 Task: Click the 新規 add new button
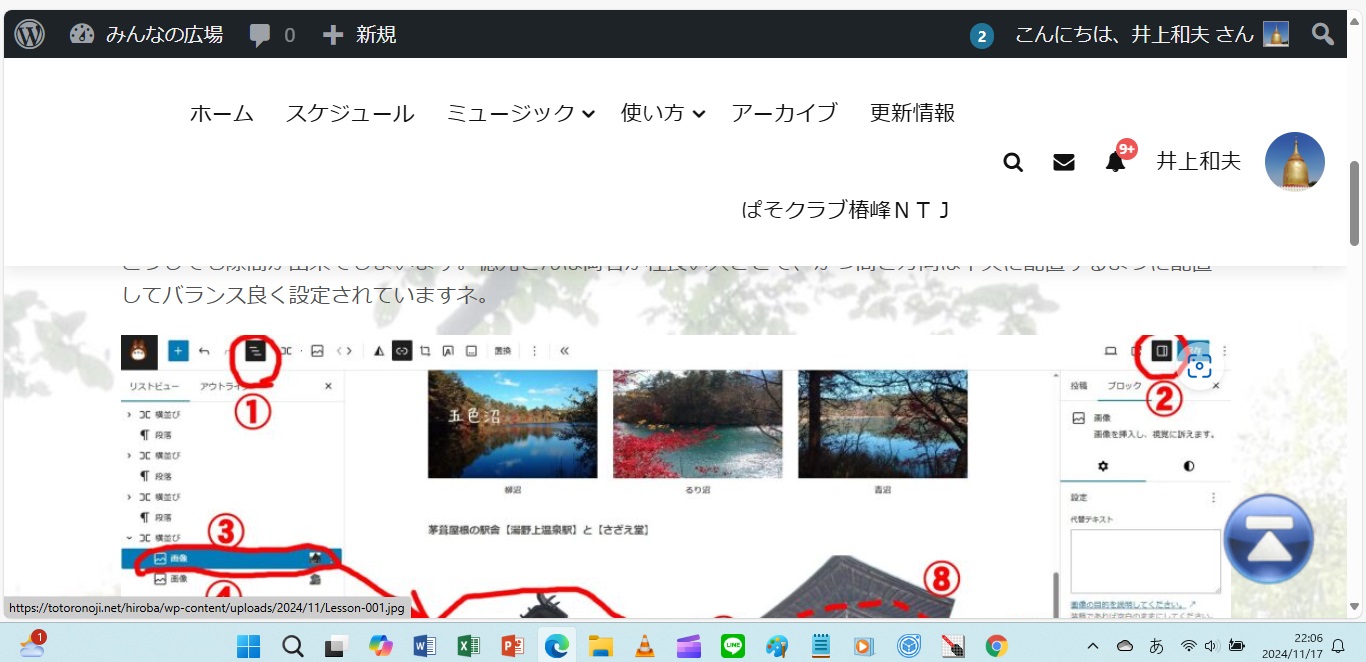pos(360,35)
